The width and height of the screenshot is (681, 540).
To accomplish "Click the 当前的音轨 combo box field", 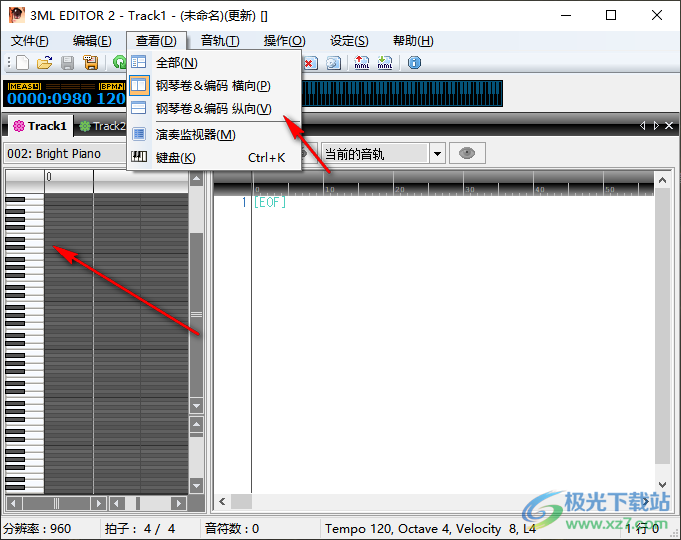I will (375, 153).
